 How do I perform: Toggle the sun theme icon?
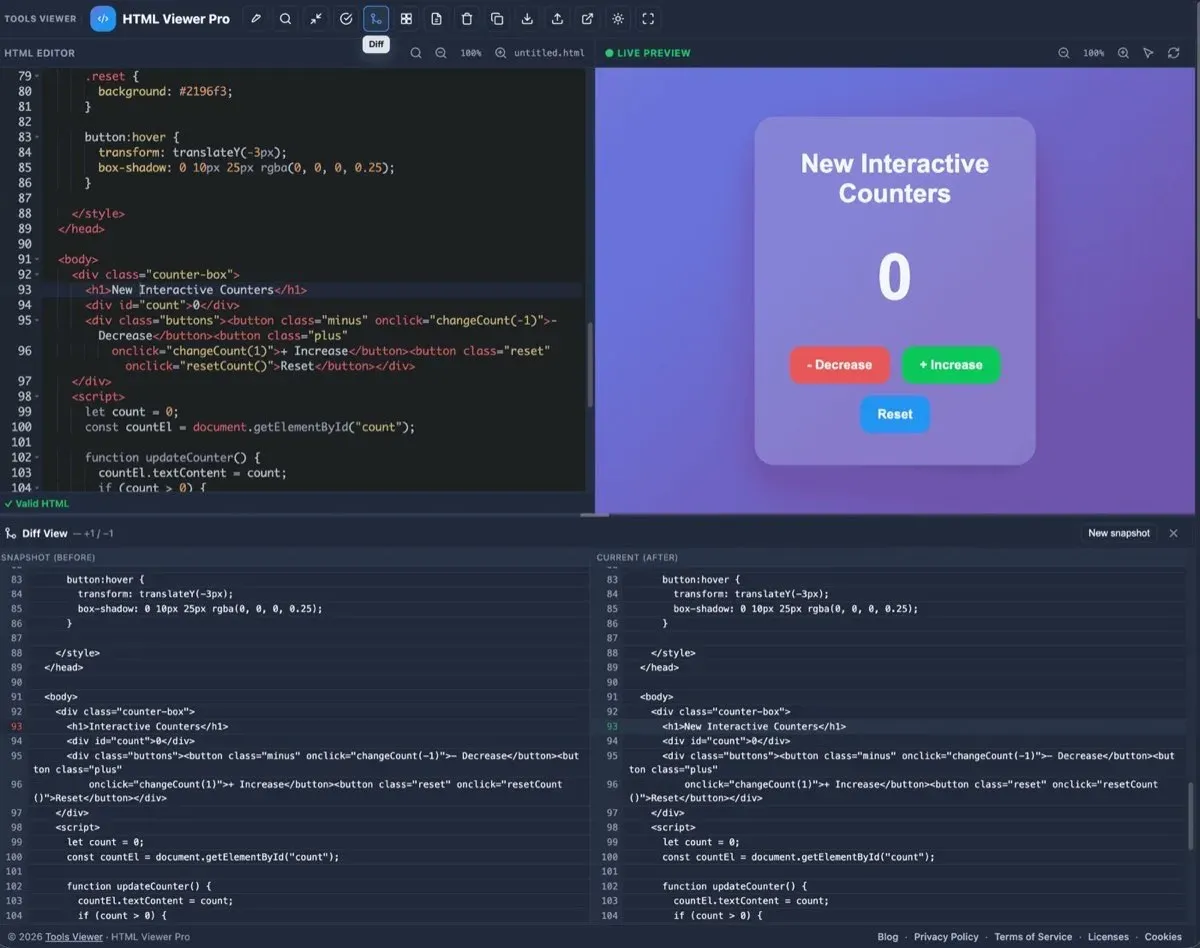click(618, 19)
